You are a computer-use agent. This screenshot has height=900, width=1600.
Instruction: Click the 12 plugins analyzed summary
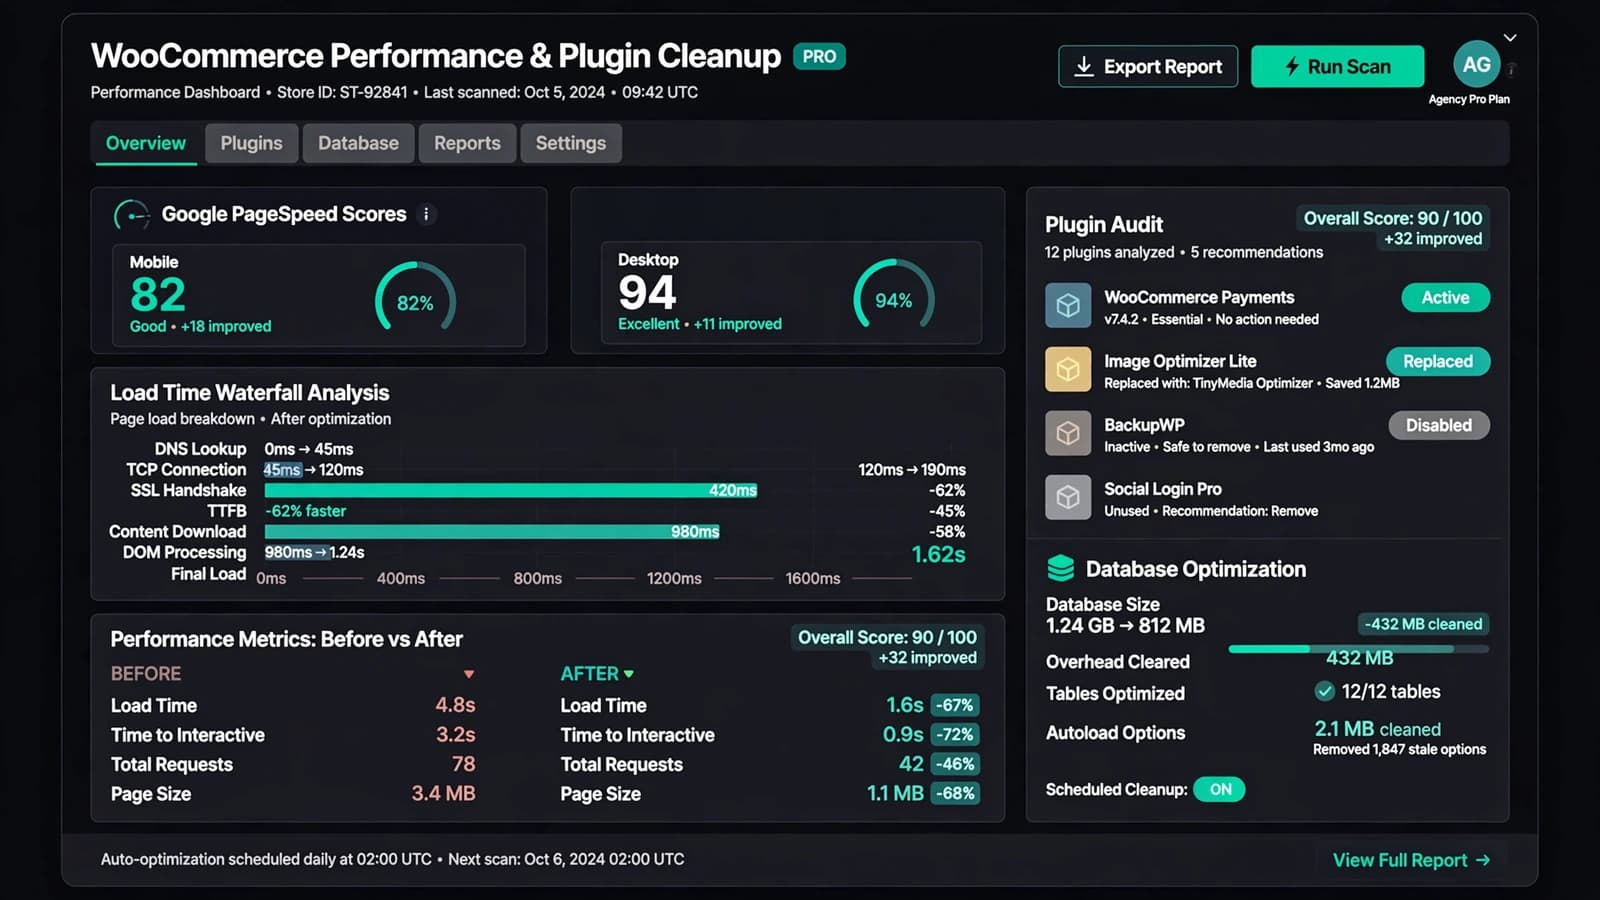(1110, 252)
